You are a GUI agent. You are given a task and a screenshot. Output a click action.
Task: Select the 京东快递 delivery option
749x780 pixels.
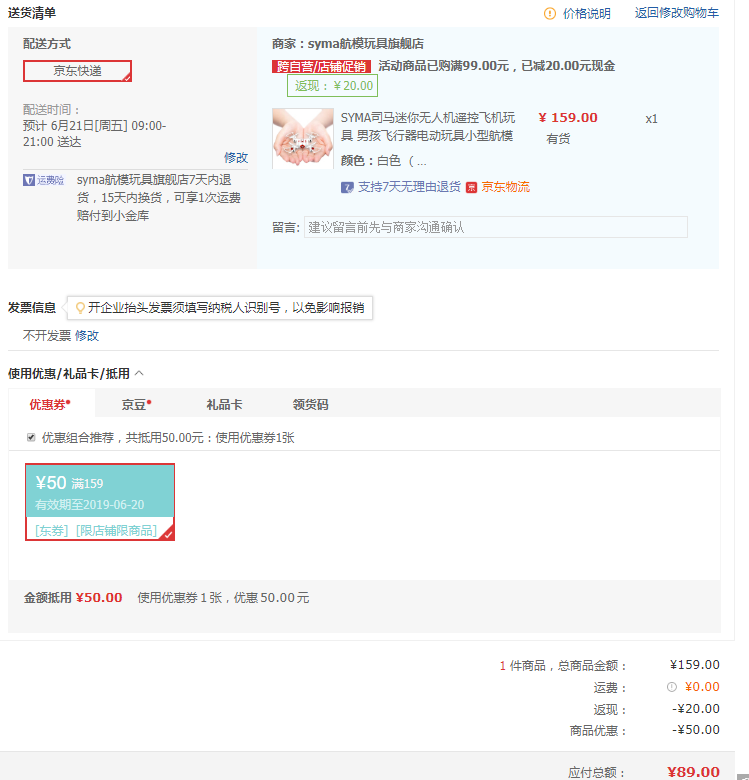click(x=77, y=71)
